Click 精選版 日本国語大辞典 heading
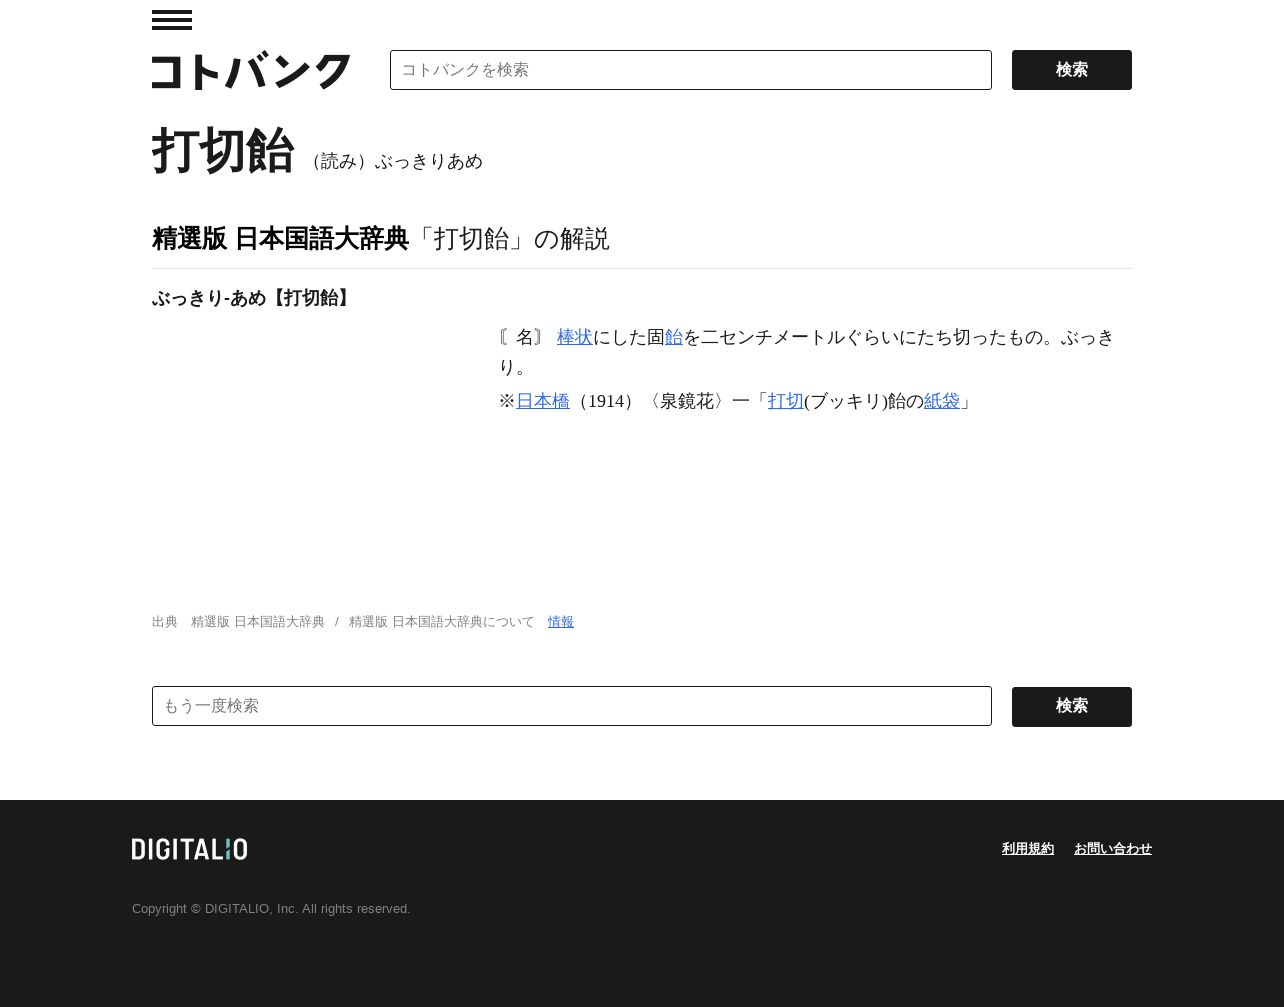 [x=281, y=239]
